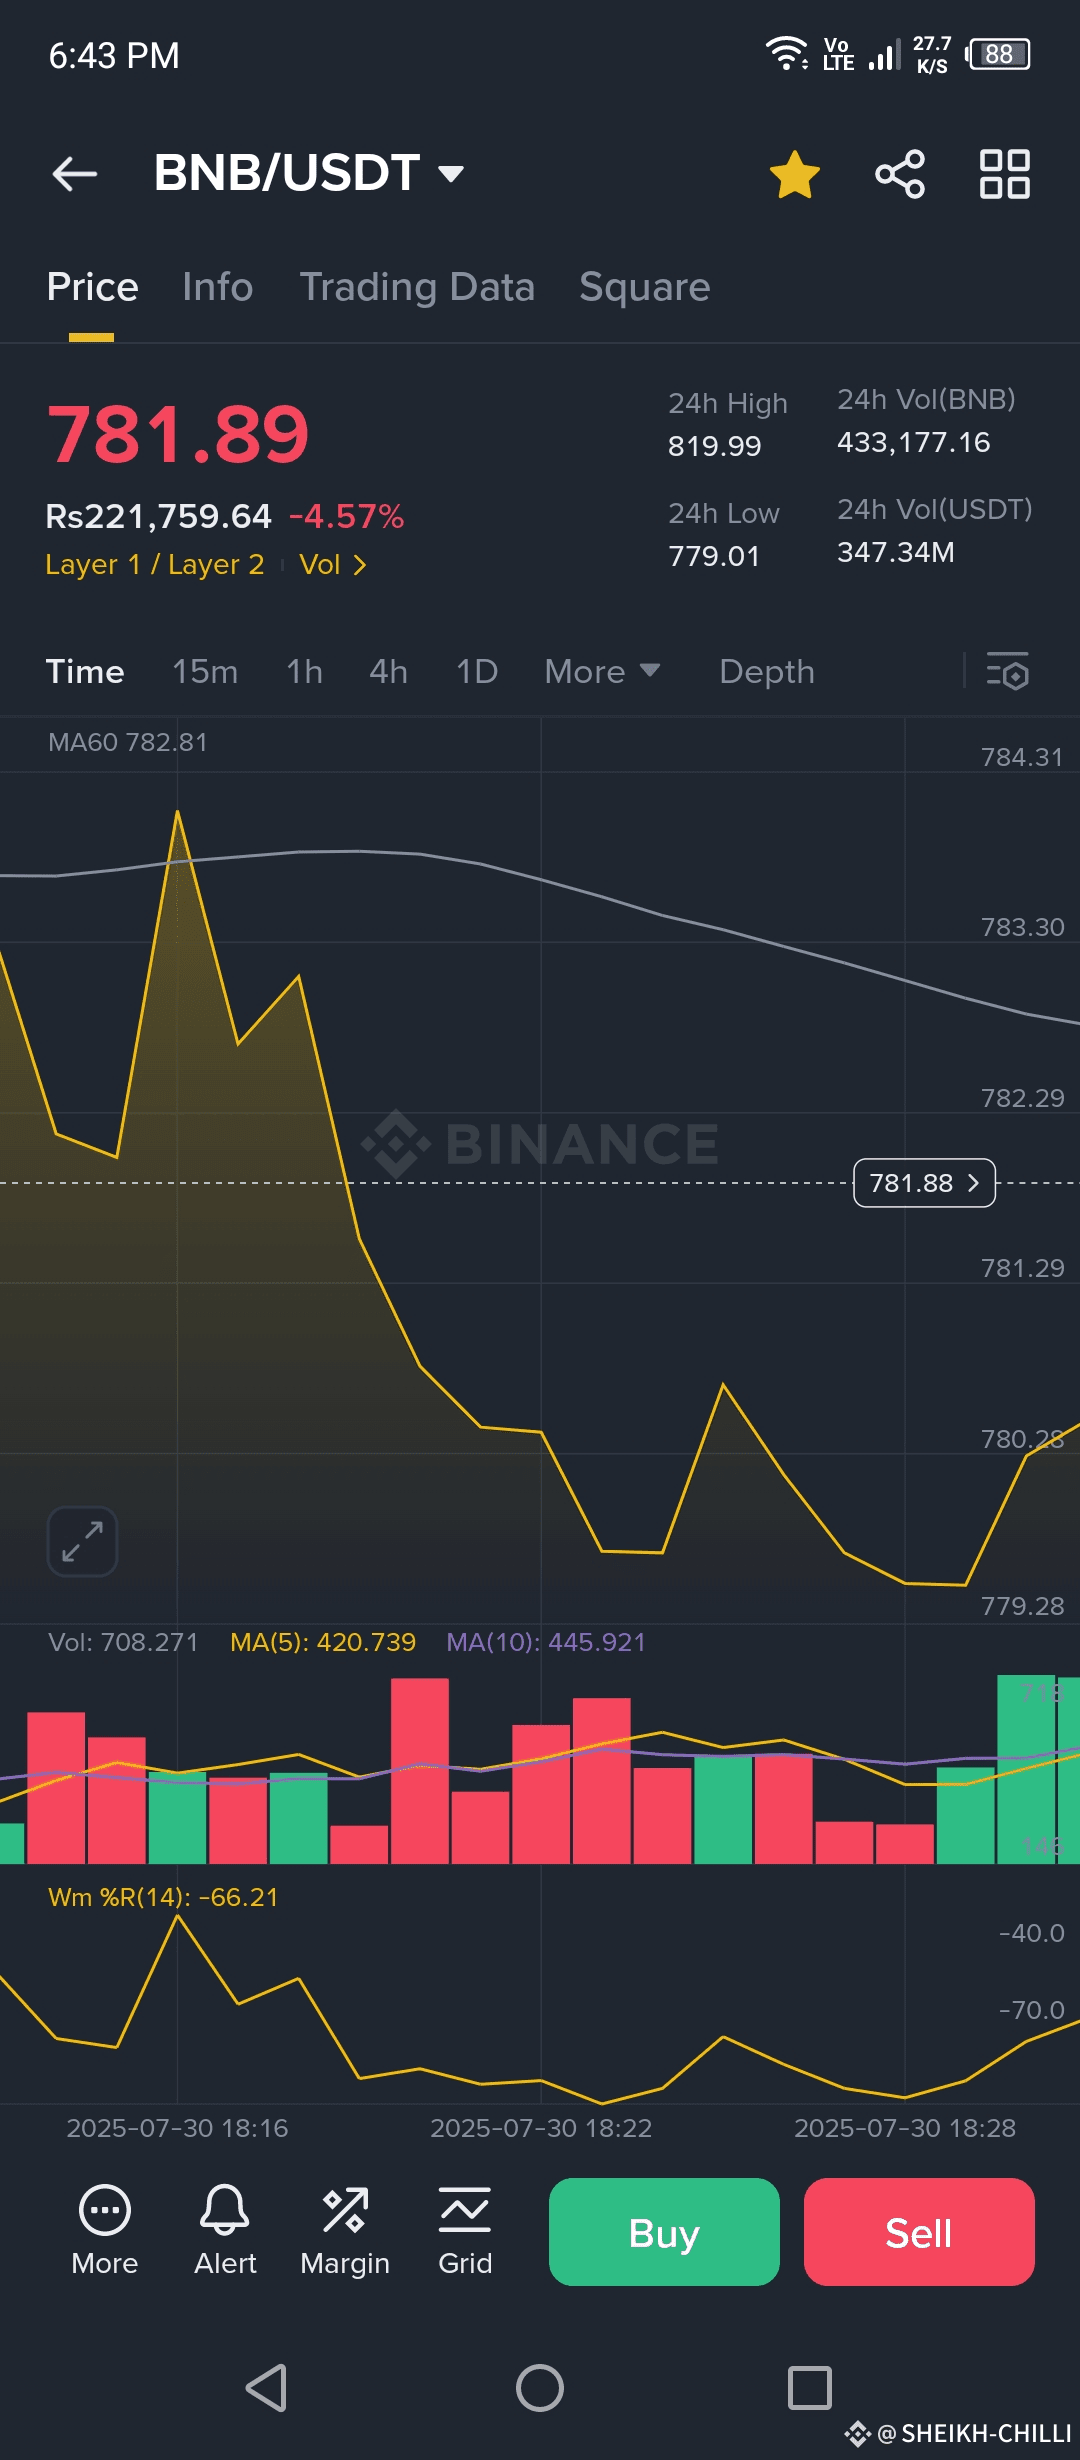1080x2460 pixels.
Task: Select the 1h chart interval
Action: tap(304, 672)
